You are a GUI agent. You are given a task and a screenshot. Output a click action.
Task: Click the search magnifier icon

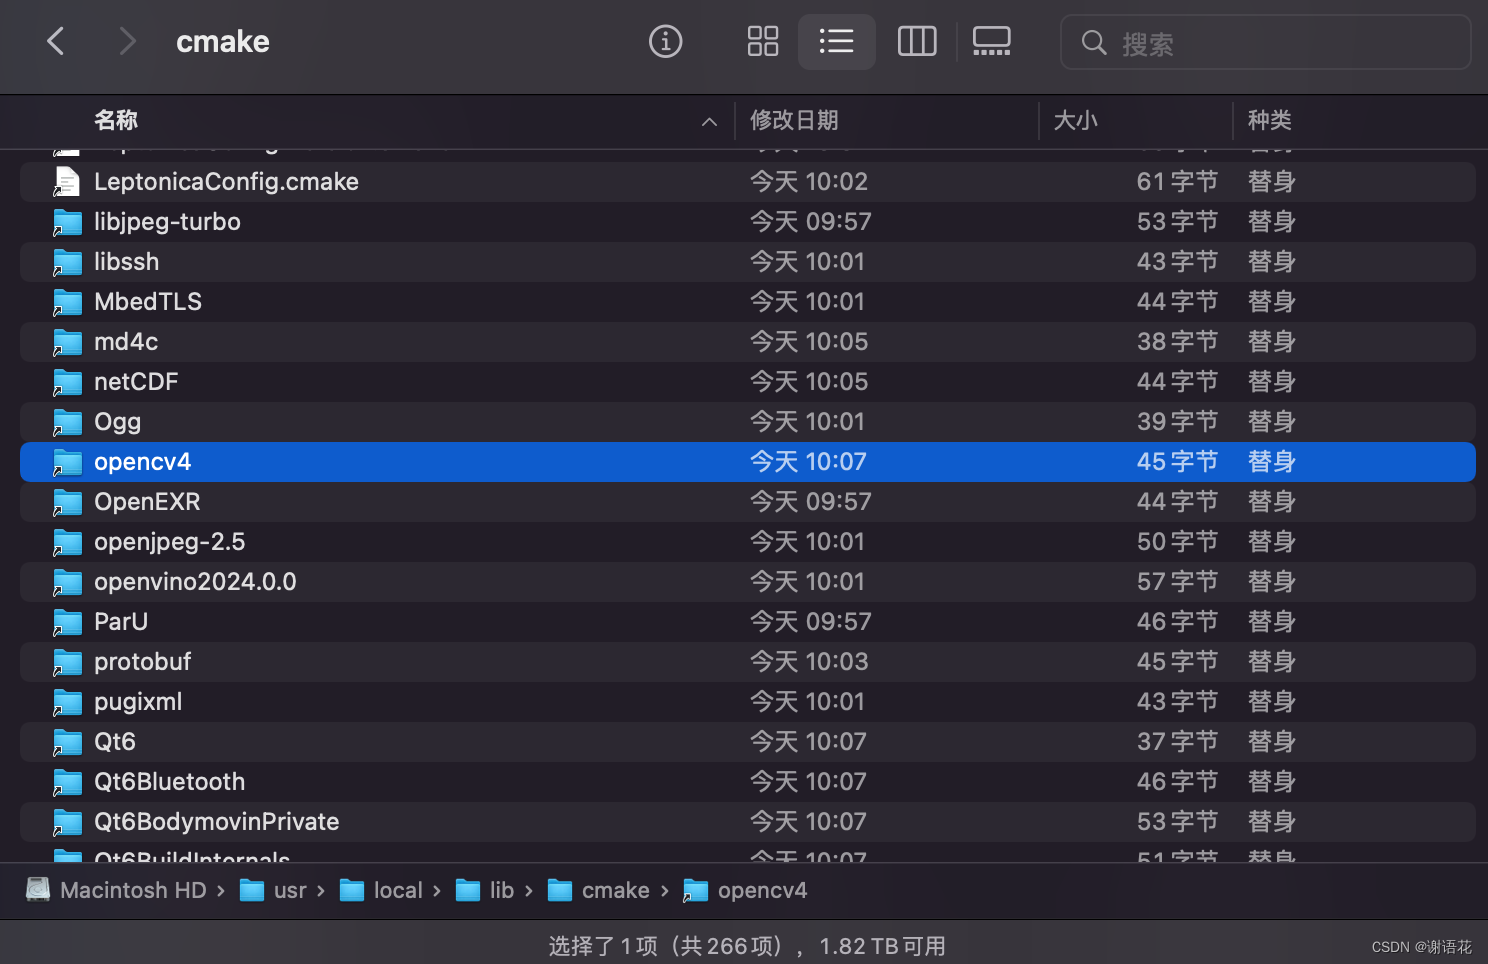[x=1094, y=43]
